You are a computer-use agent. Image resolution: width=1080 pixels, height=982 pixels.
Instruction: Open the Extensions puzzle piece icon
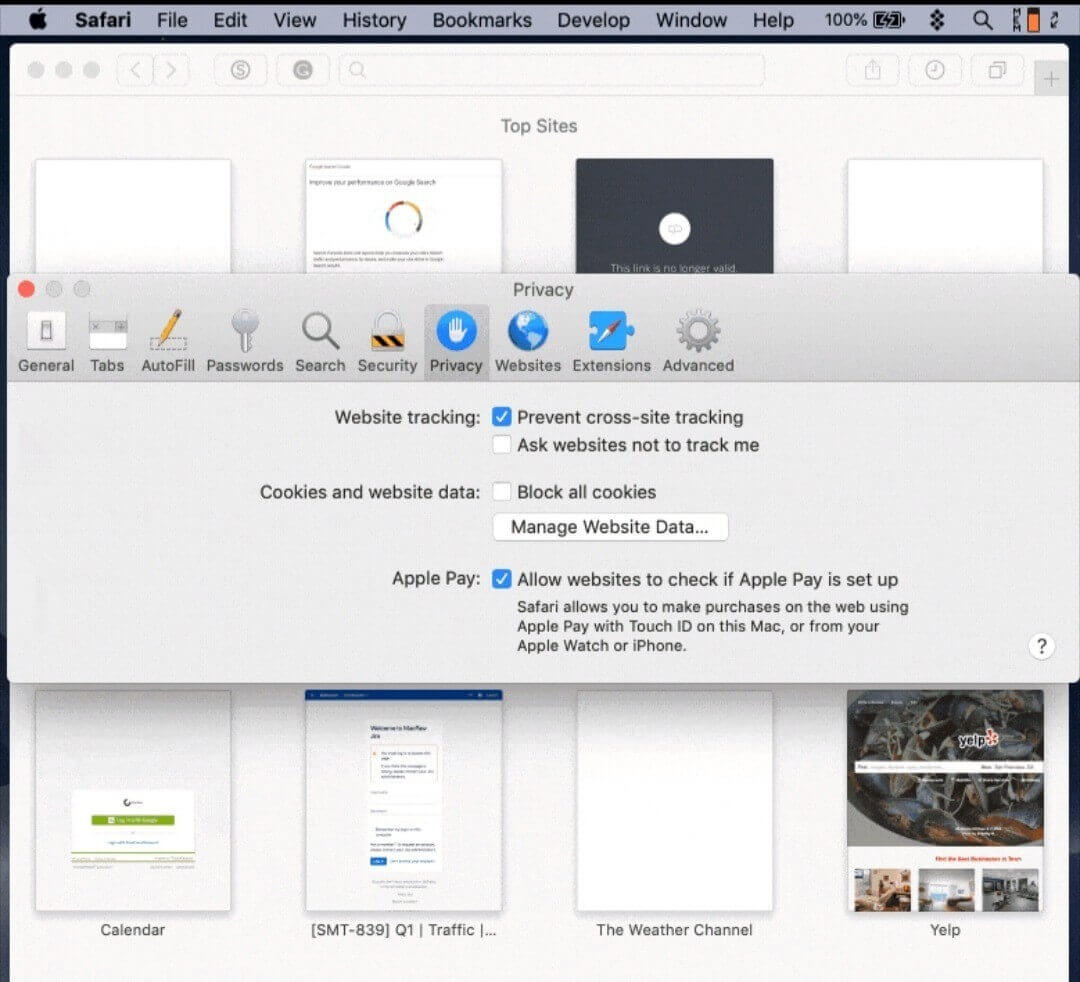coord(611,341)
